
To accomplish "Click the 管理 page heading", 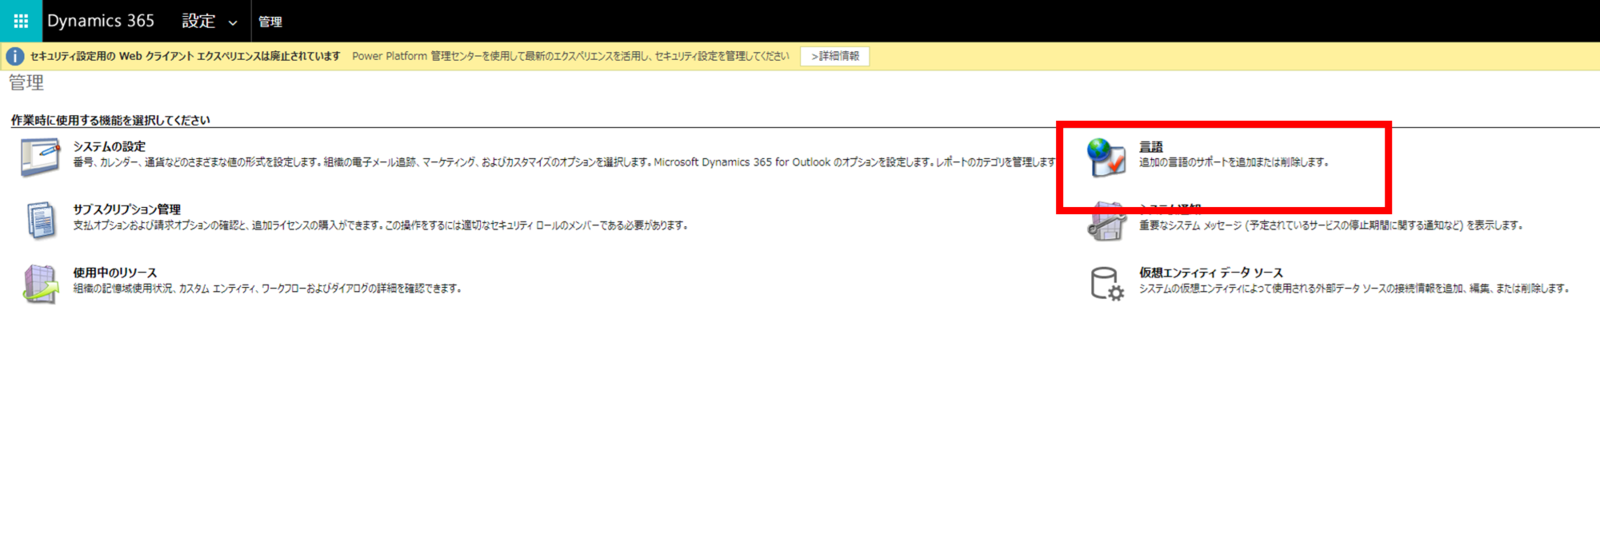I will click(27, 83).
